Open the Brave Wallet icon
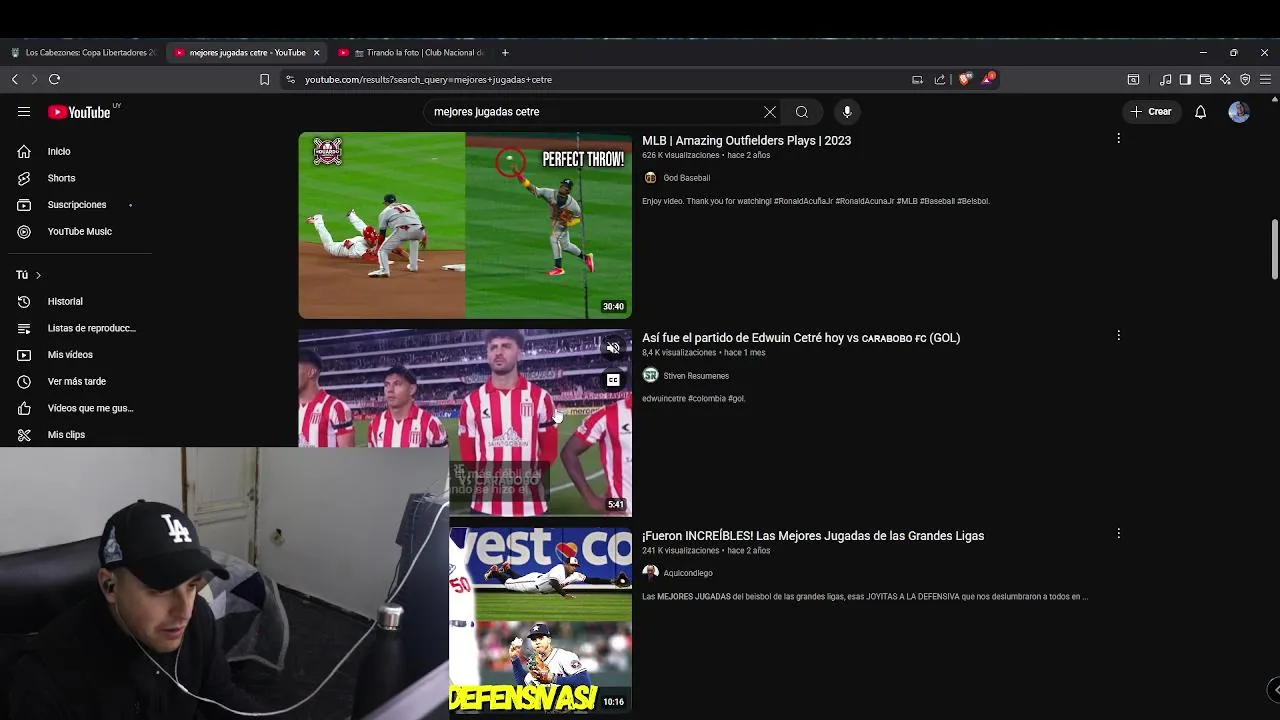The width and height of the screenshot is (1280, 720). pos(1205,79)
